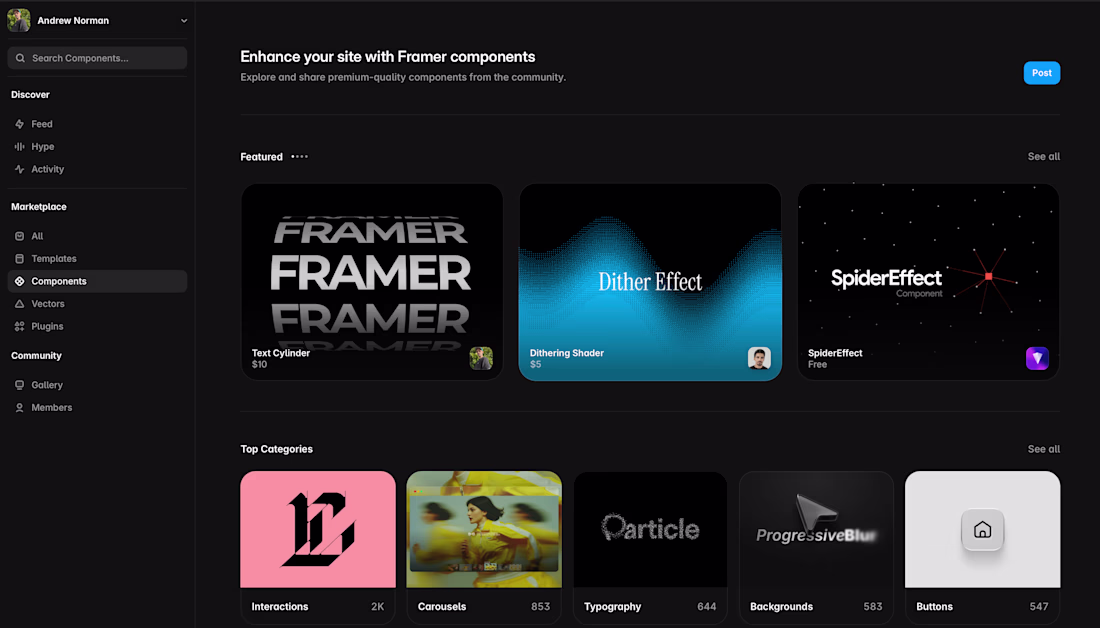Click the Gallery icon in sidebar
Screen dimensions: 1100x628
click(x=20, y=385)
